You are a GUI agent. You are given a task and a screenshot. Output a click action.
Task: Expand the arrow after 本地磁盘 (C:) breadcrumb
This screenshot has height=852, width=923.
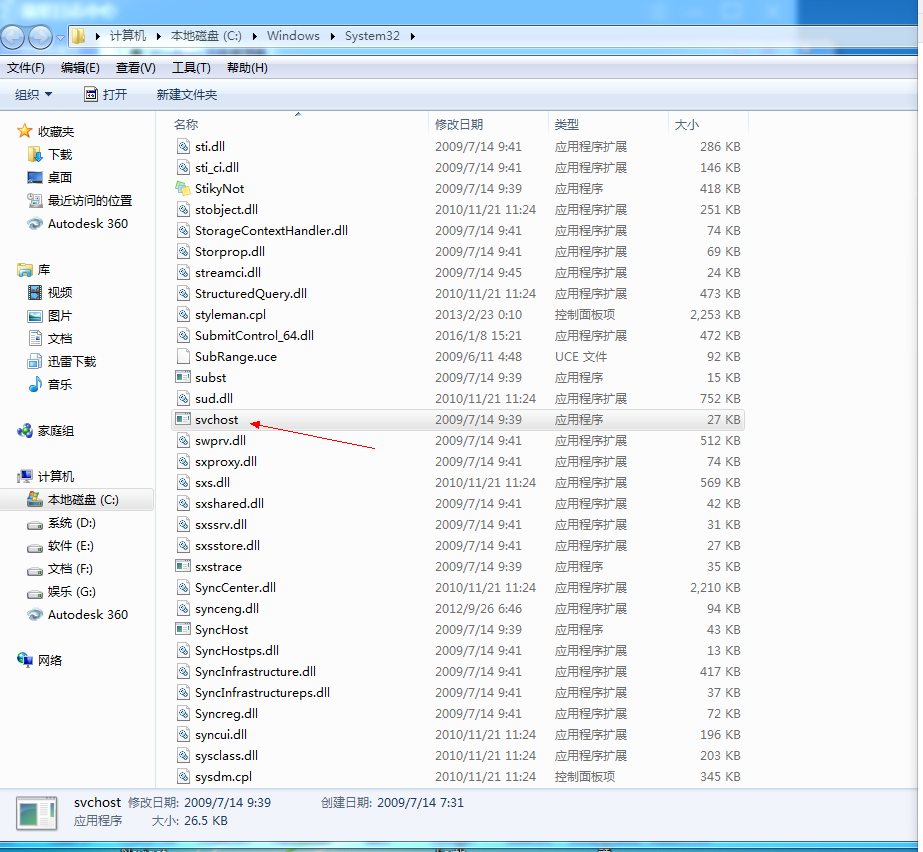click(254, 36)
